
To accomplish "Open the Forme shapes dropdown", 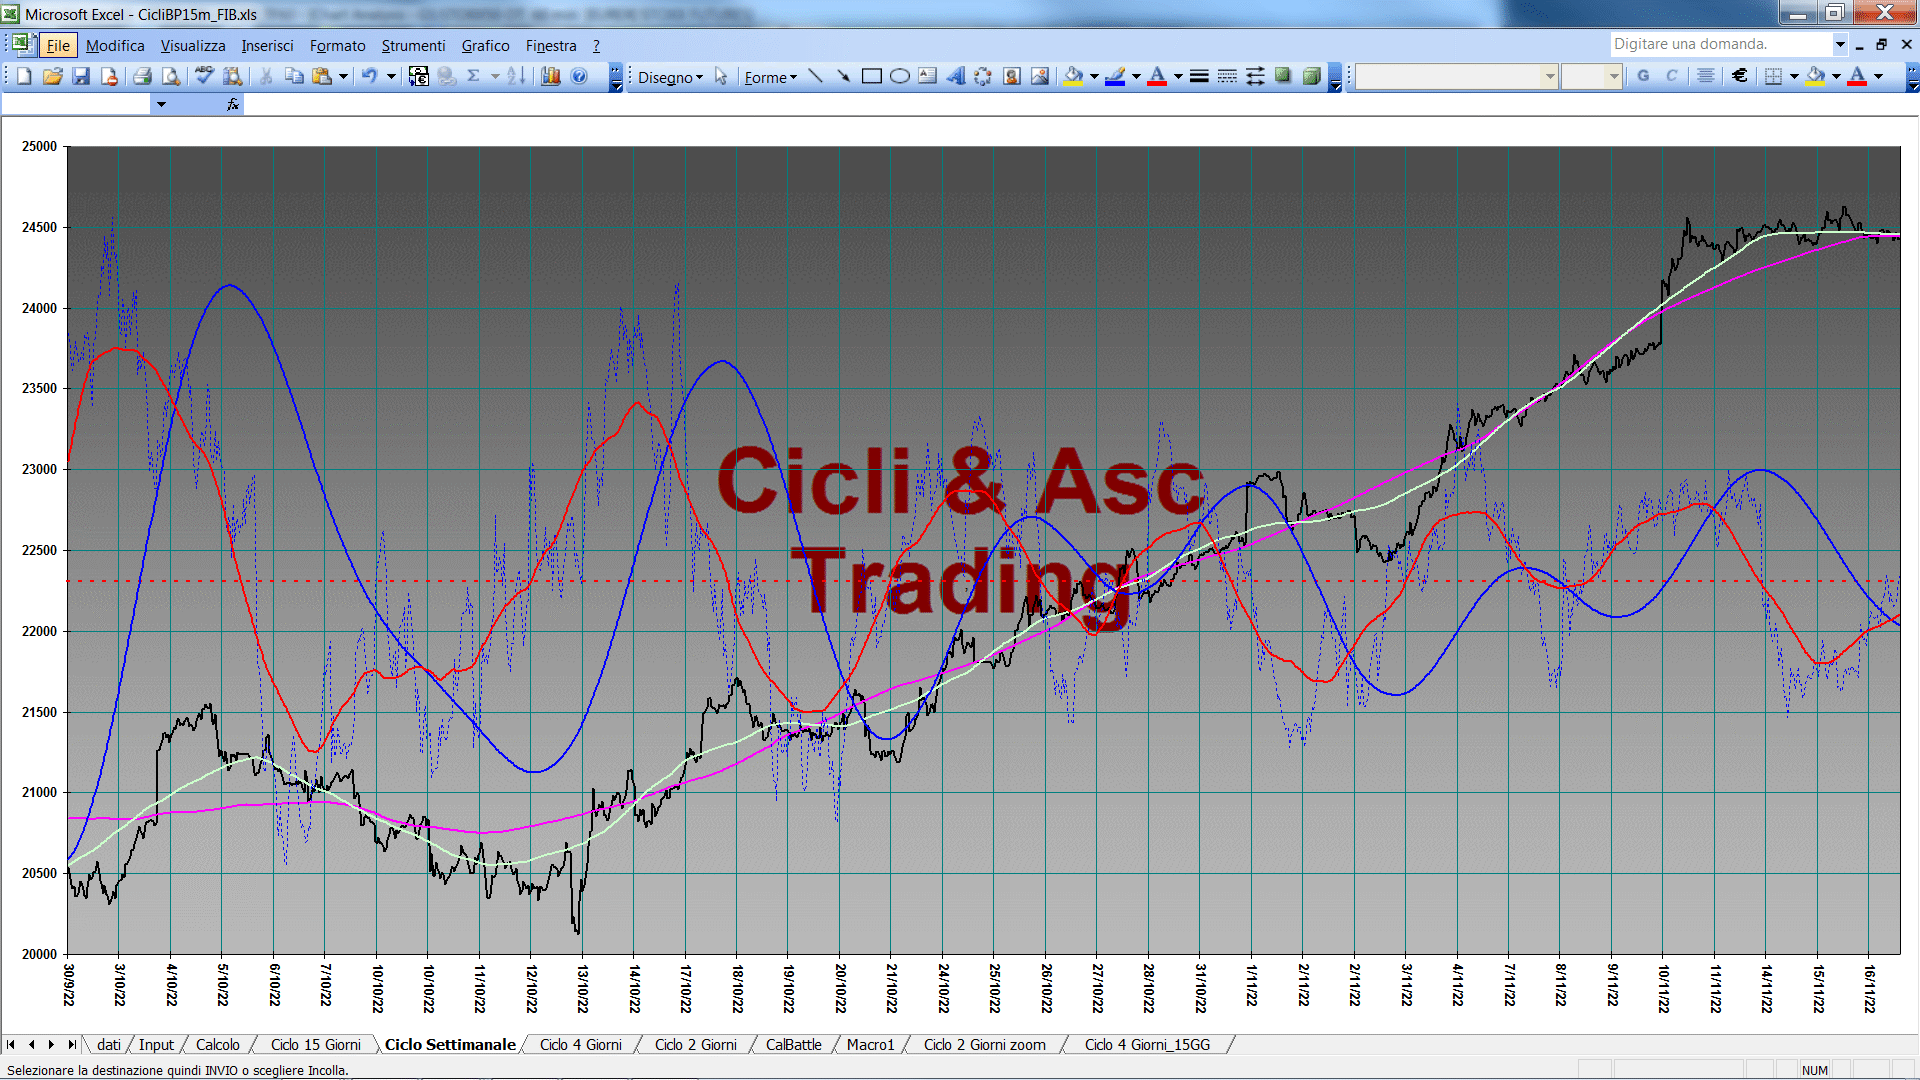I will 770,77.
